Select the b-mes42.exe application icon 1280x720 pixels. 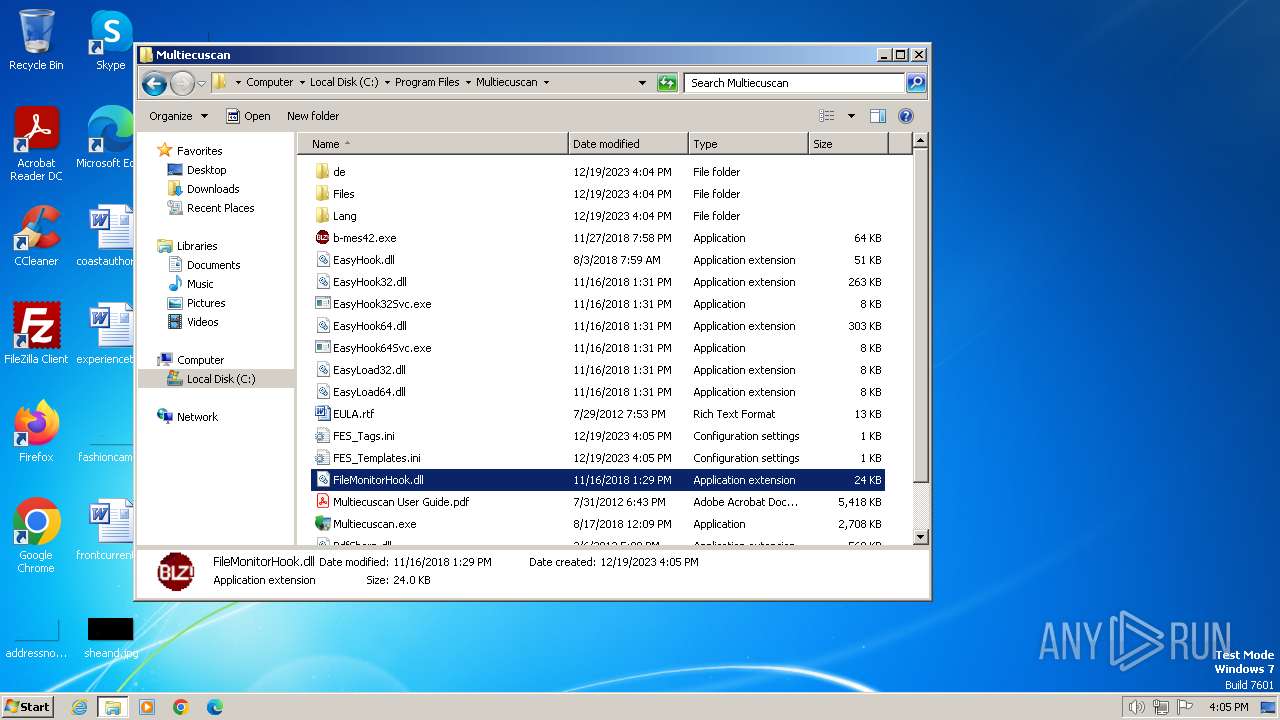click(x=322, y=238)
